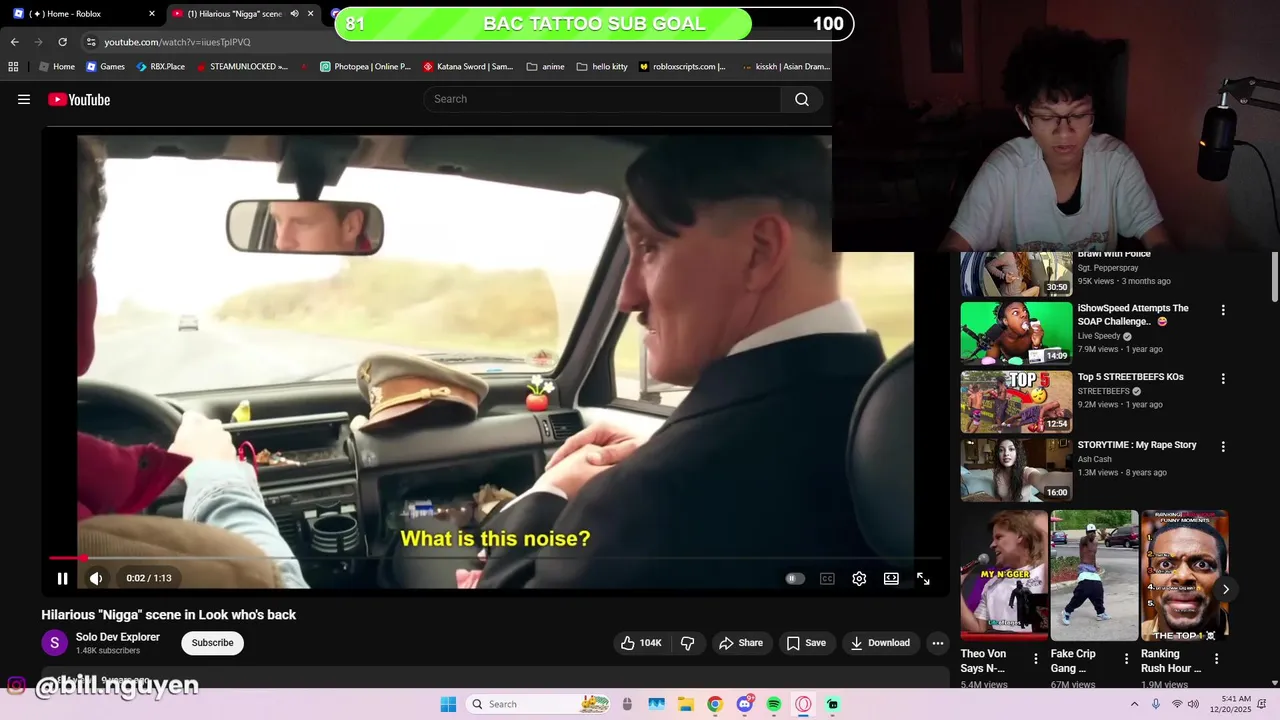1280x720 pixels.
Task: Click the YouTube logo
Action: [79, 99]
